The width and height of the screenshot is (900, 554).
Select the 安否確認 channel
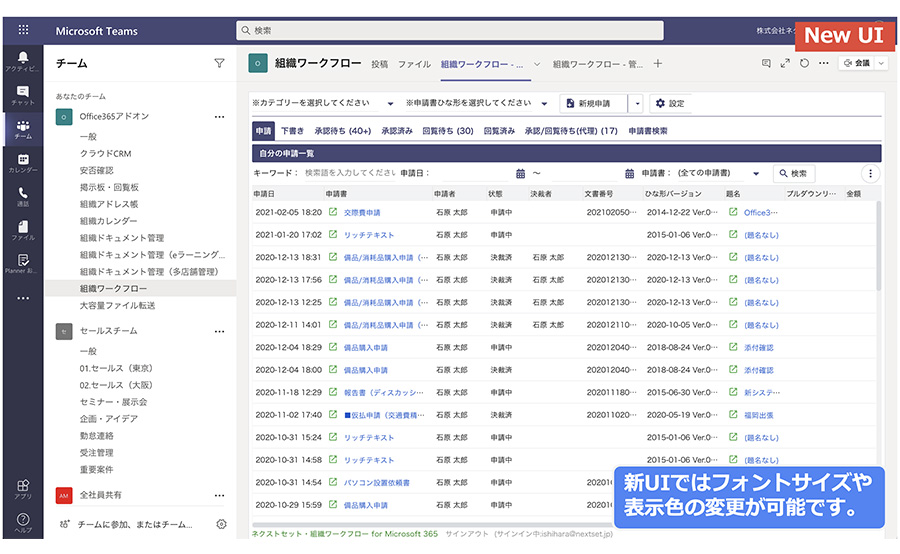pyautogui.click(x=96, y=171)
